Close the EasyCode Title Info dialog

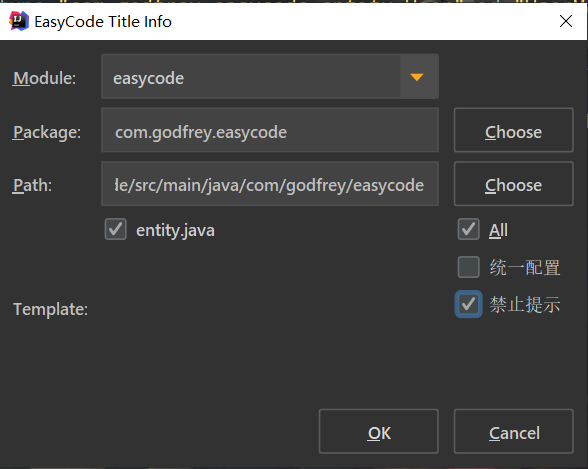coord(566,21)
